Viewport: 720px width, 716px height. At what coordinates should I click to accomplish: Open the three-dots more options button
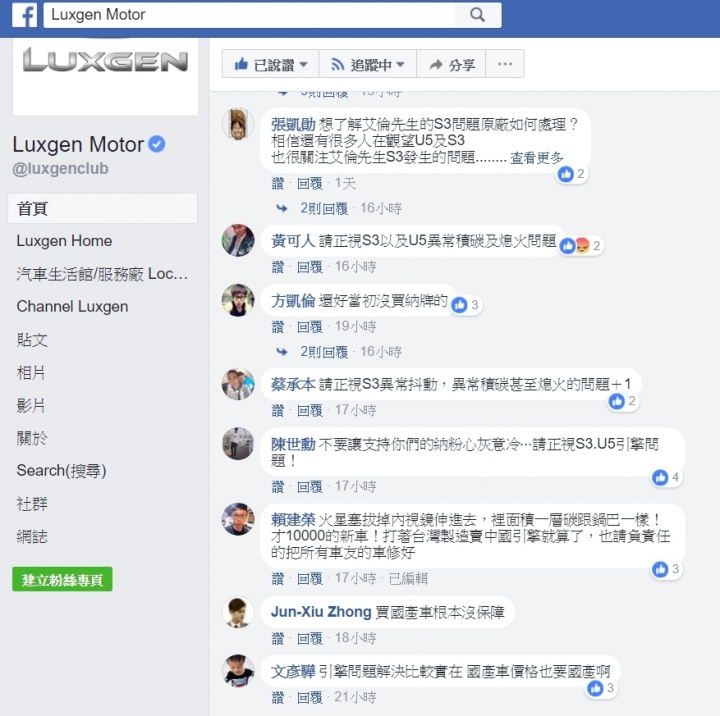click(x=505, y=64)
